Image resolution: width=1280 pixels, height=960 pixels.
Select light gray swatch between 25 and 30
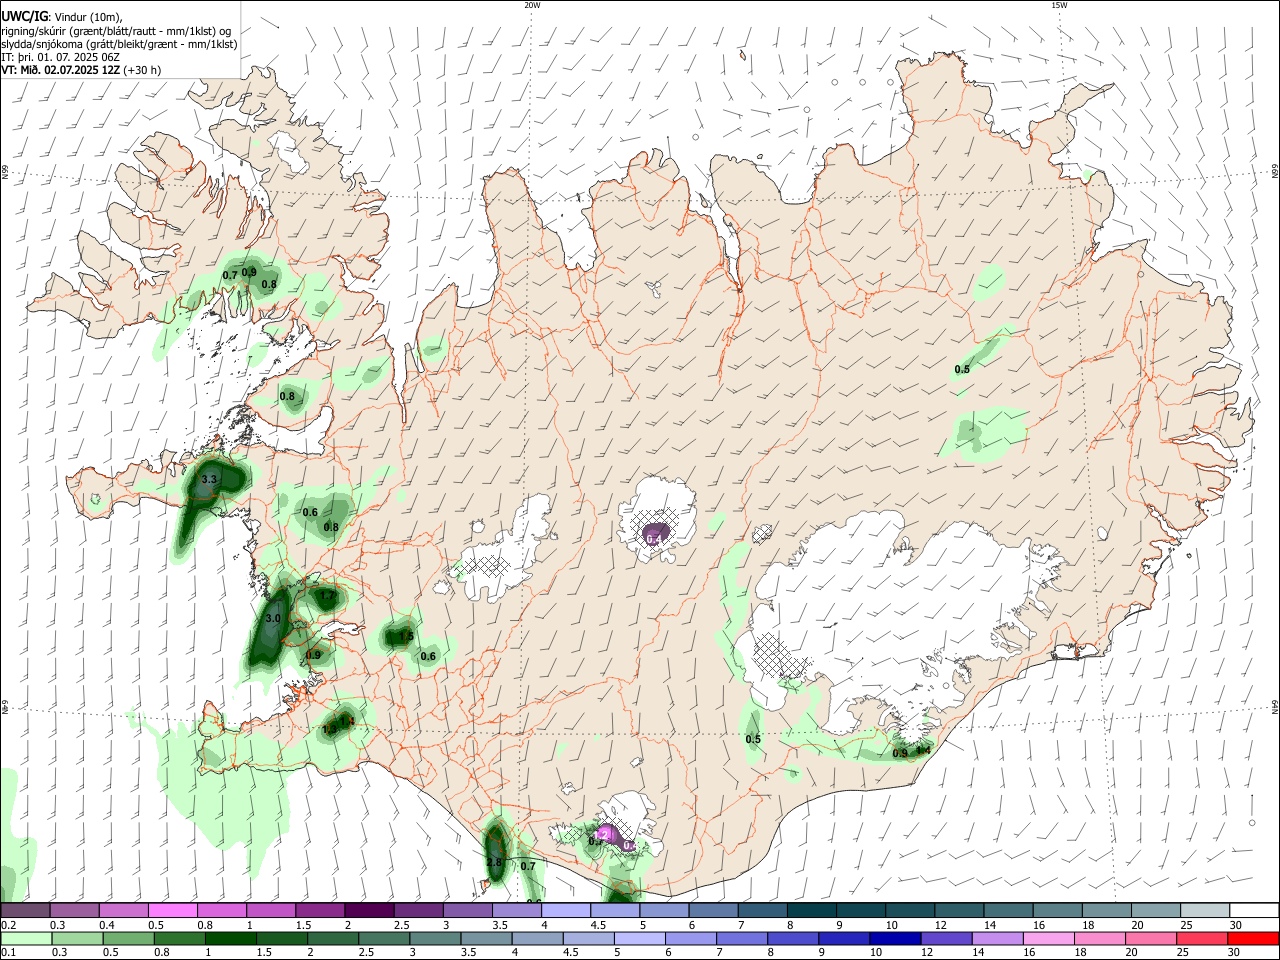click(x=1205, y=910)
